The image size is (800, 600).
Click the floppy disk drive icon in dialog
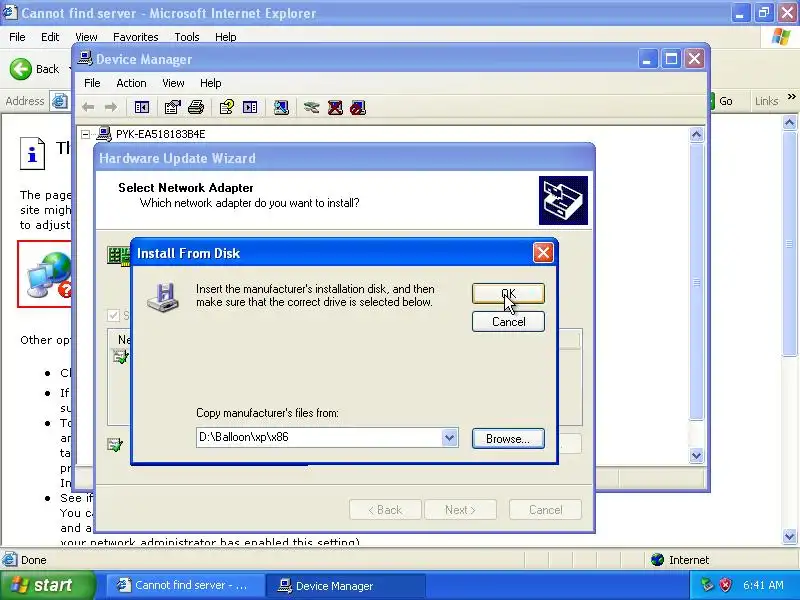[163, 297]
